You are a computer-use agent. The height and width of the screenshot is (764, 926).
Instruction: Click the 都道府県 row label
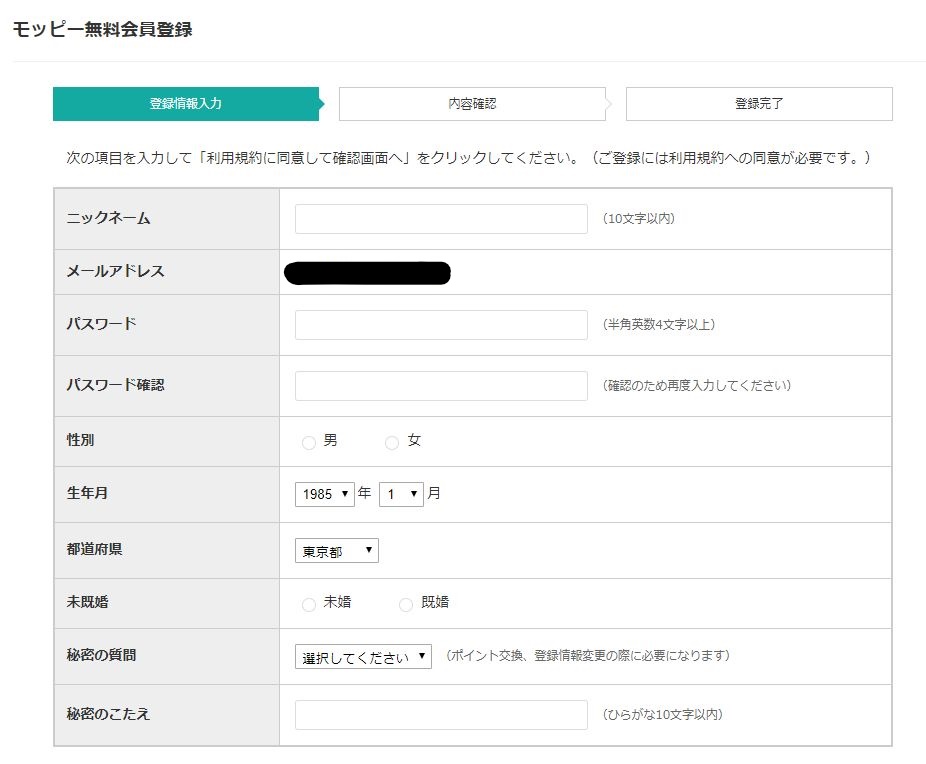tap(94, 549)
